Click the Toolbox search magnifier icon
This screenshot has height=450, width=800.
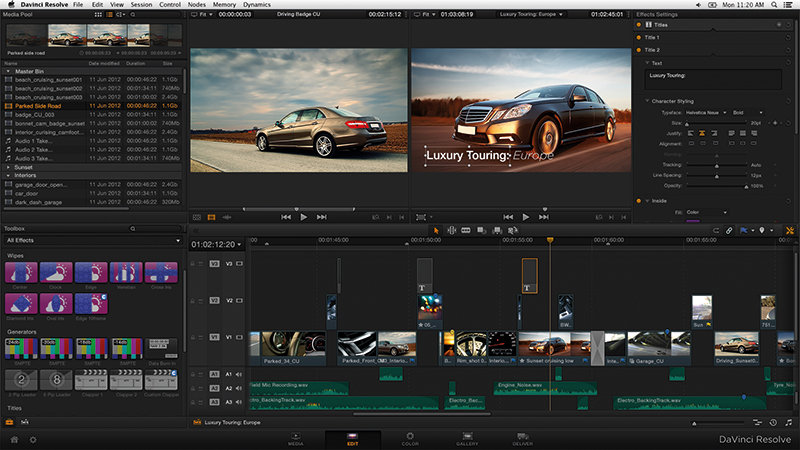pos(133,229)
